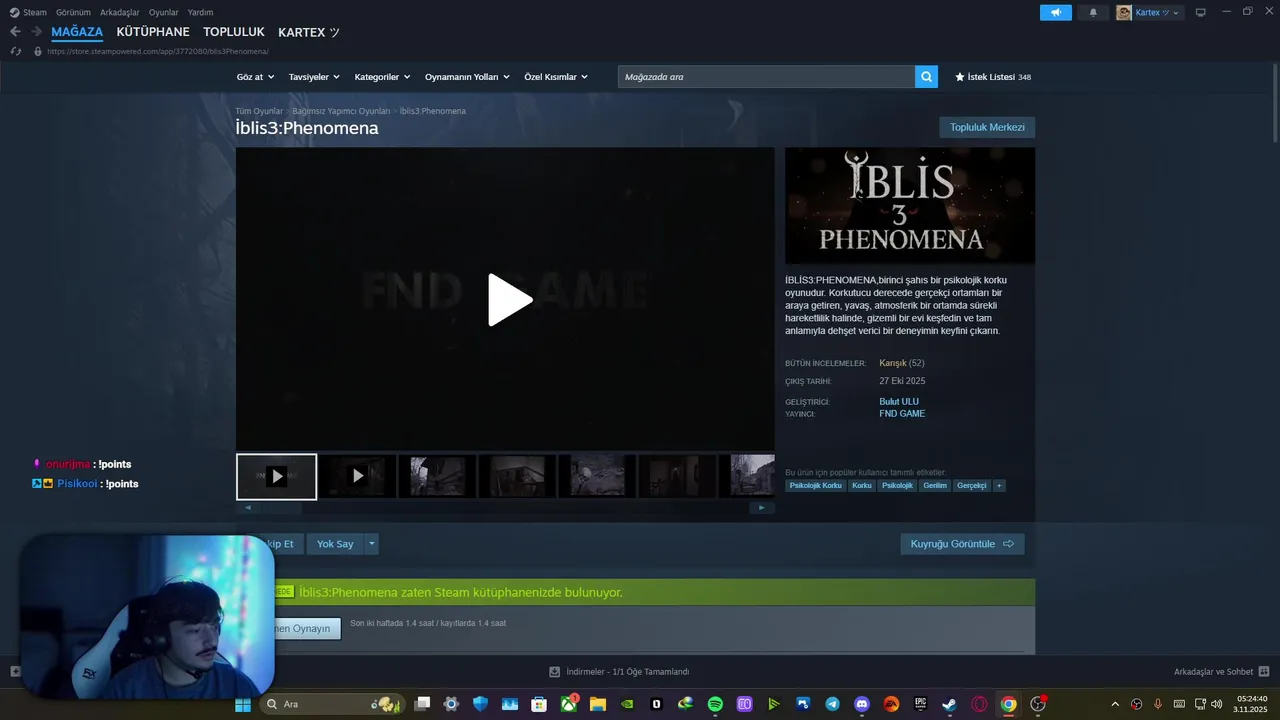Open File Explorer from the taskbar

pyautogui.click(x=598, y=704)
